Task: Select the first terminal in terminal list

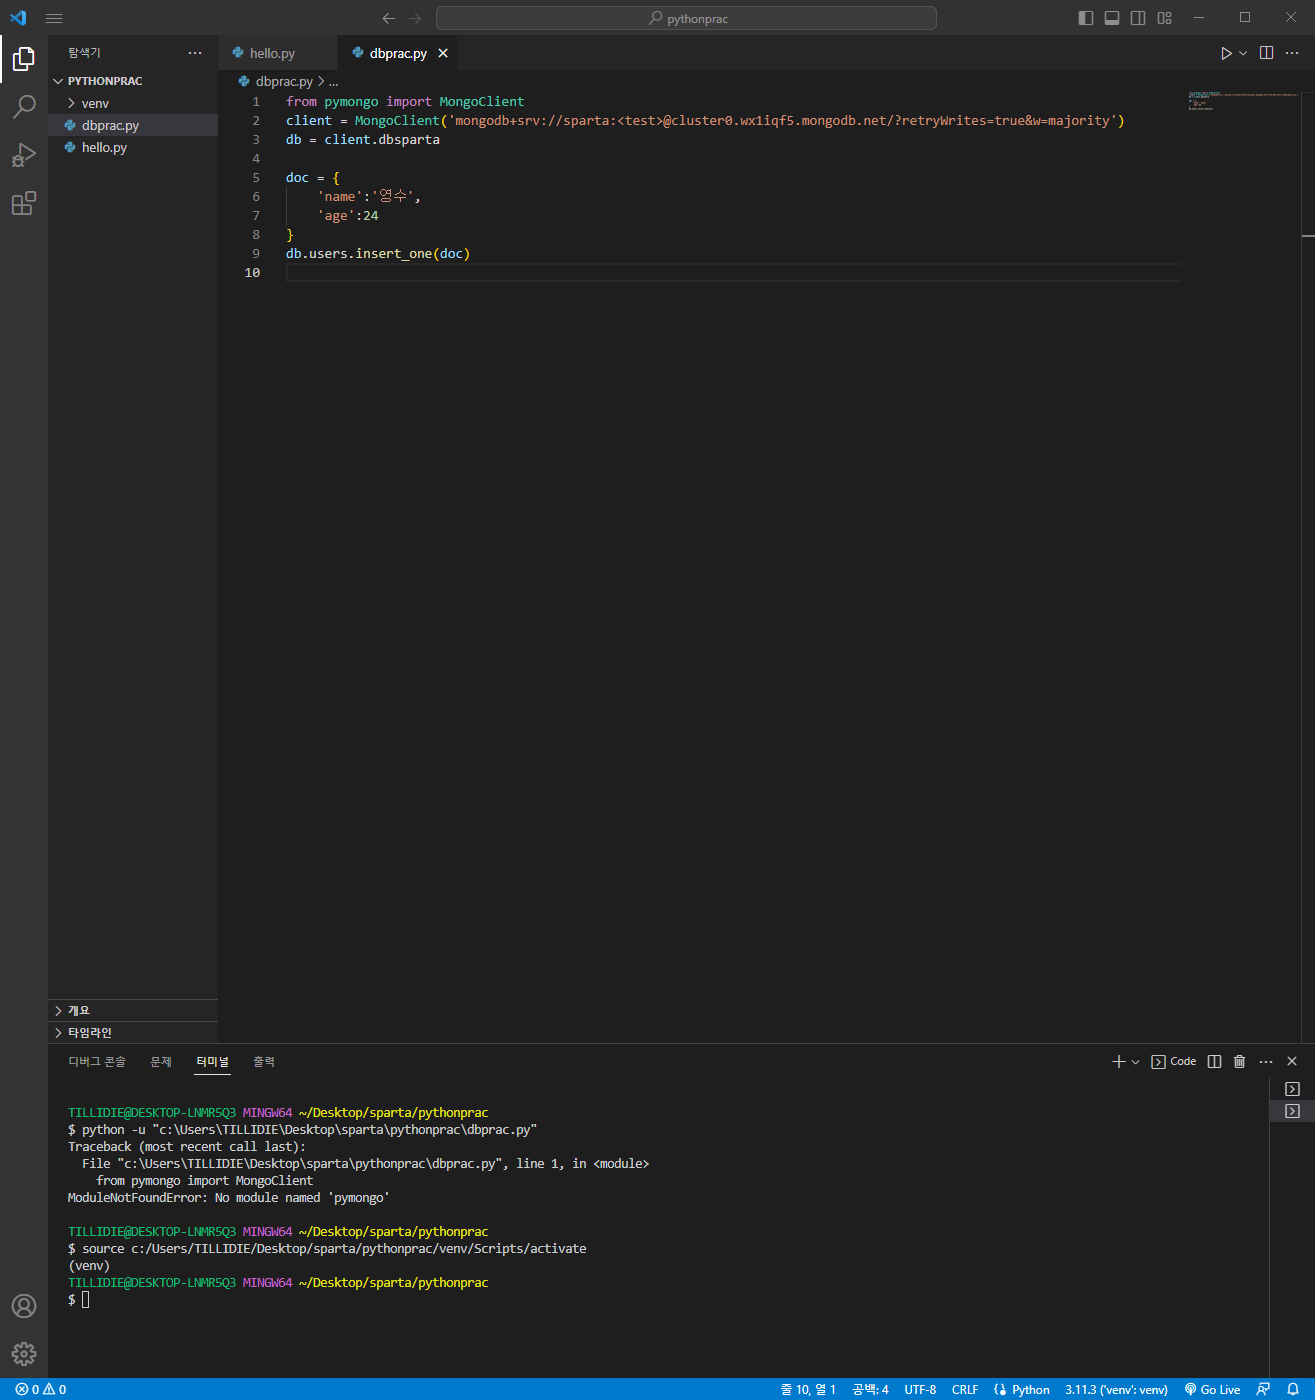Action: coord(1292,1089)
